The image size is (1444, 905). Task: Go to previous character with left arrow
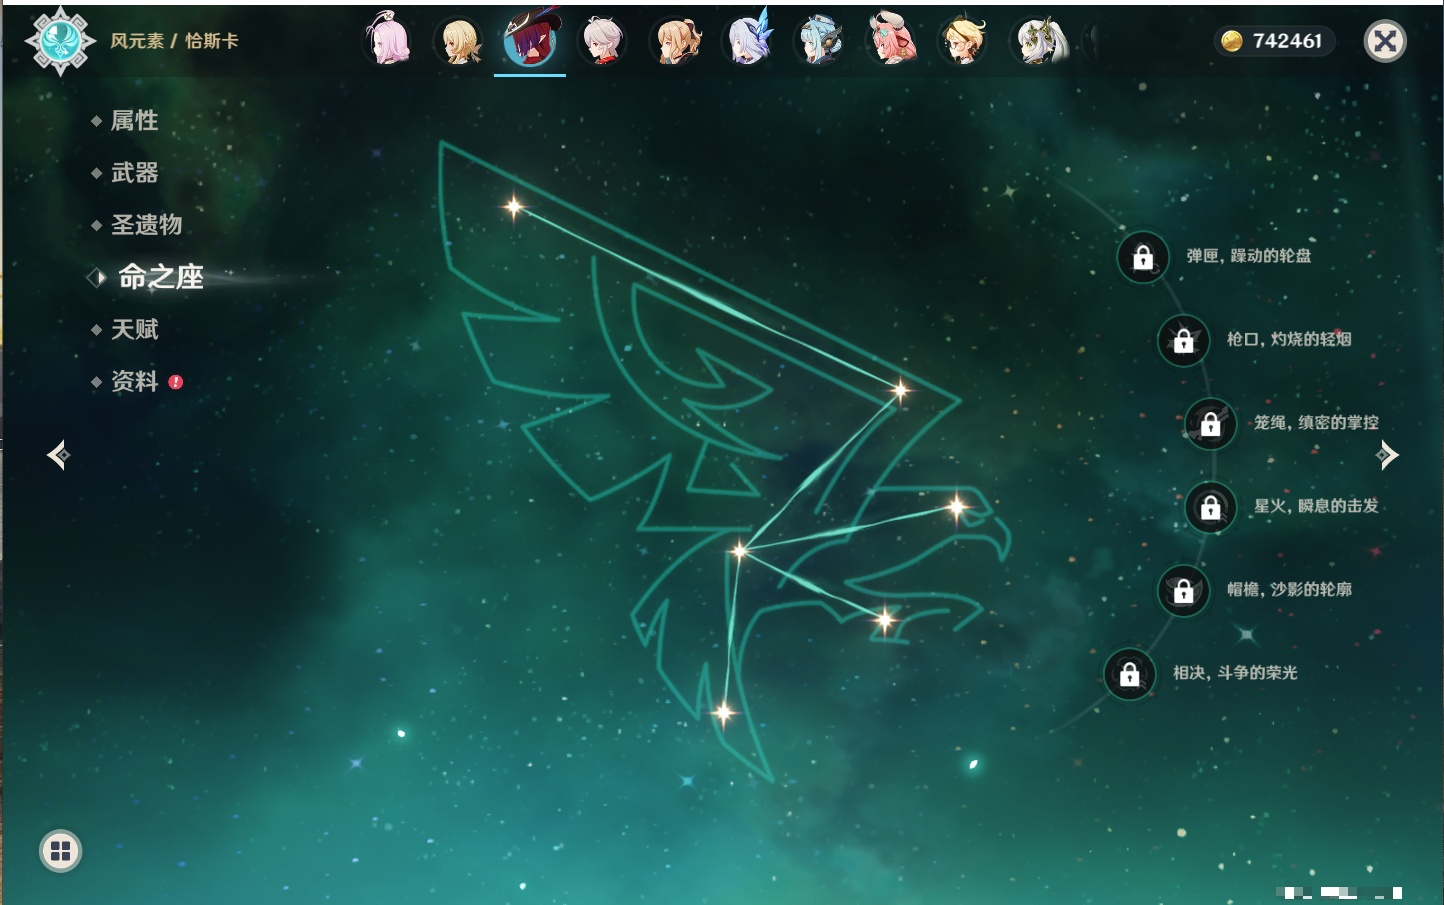point(58,455)
